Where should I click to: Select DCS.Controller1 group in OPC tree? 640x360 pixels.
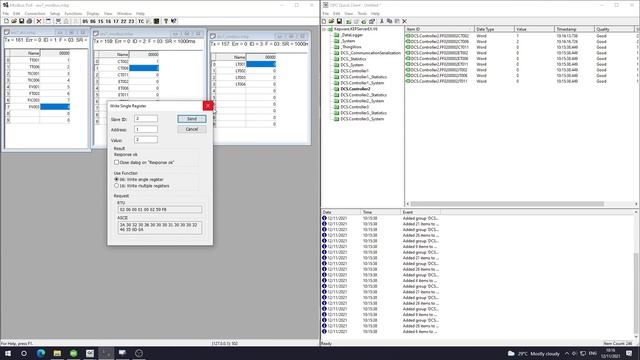point(354,71)
